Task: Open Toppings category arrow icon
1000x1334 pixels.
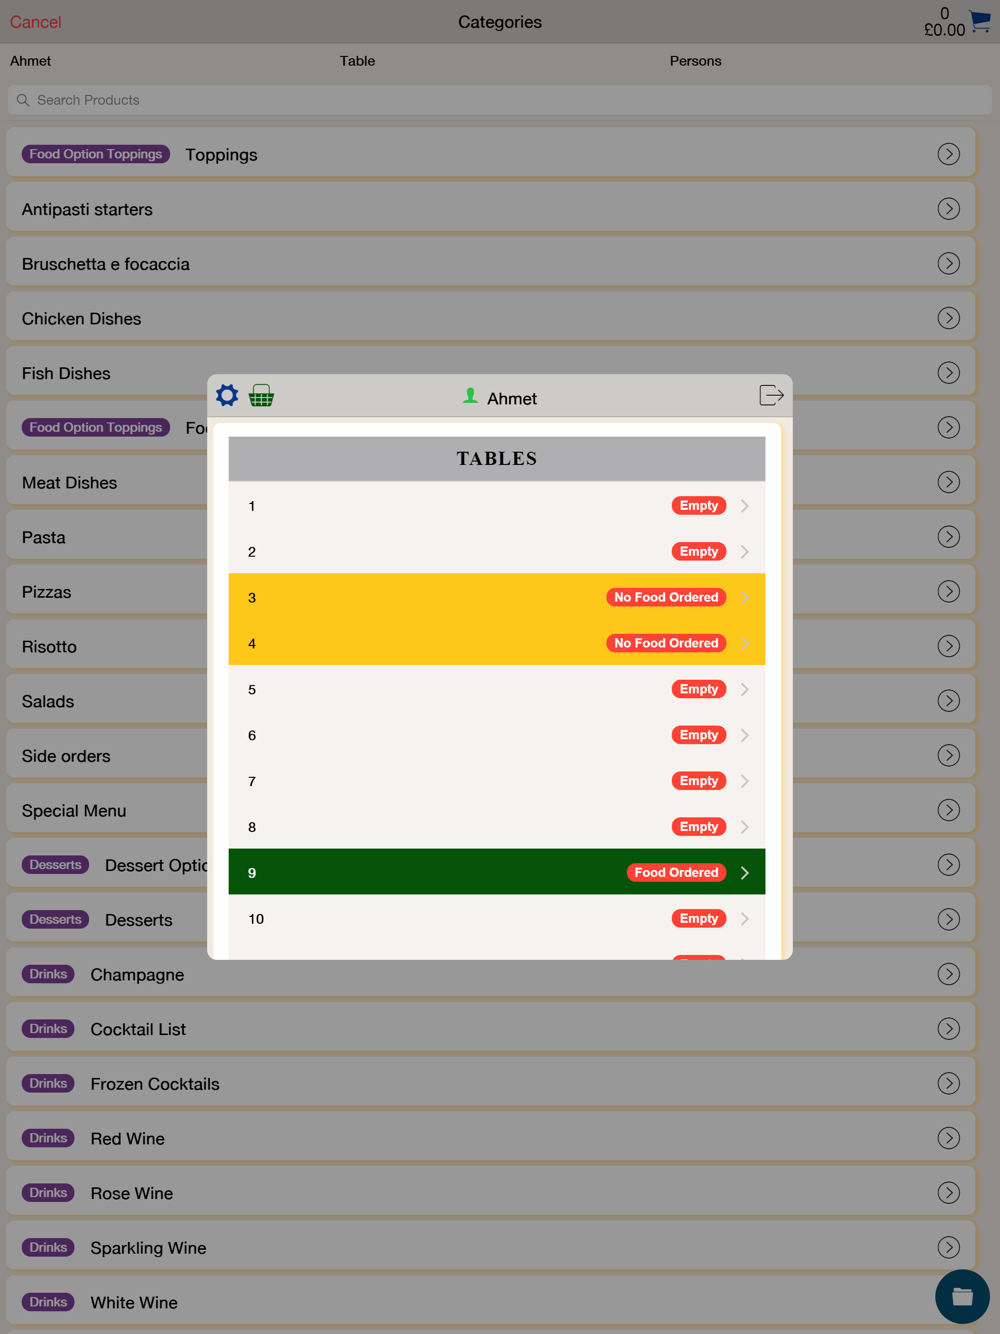Action: pyautogui.click(x=948, y=154)
